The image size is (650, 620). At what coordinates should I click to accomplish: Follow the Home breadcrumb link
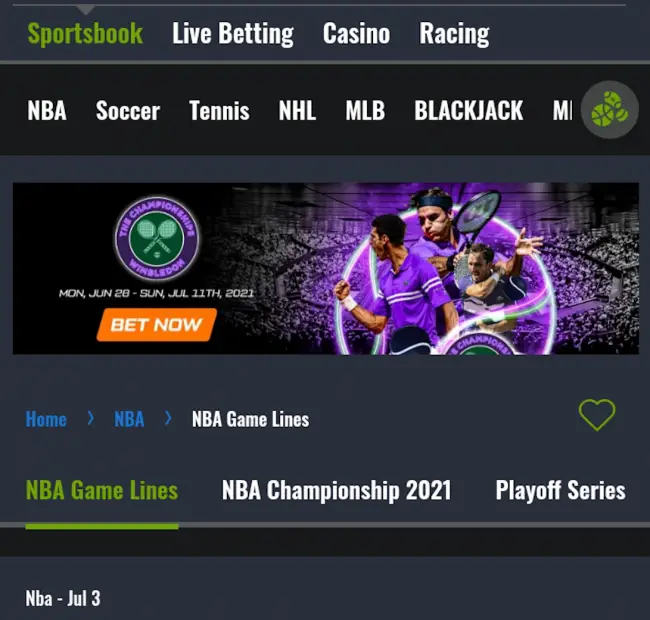(x=46, y=419)
